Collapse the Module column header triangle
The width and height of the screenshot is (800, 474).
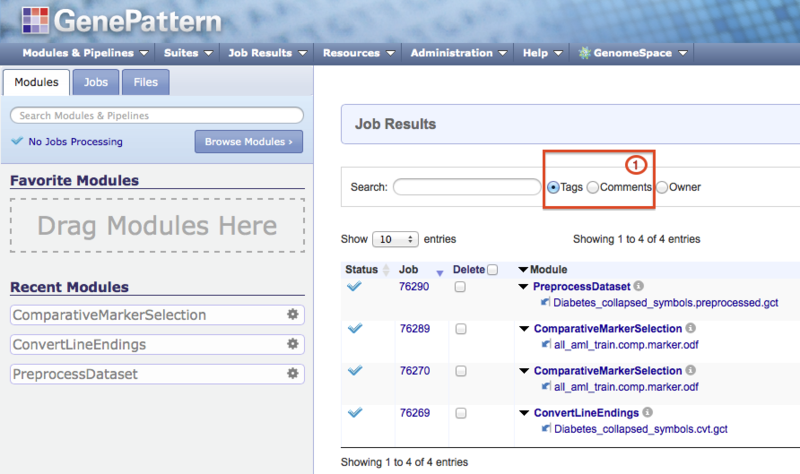pyautogui.click(x=523, y=269)
